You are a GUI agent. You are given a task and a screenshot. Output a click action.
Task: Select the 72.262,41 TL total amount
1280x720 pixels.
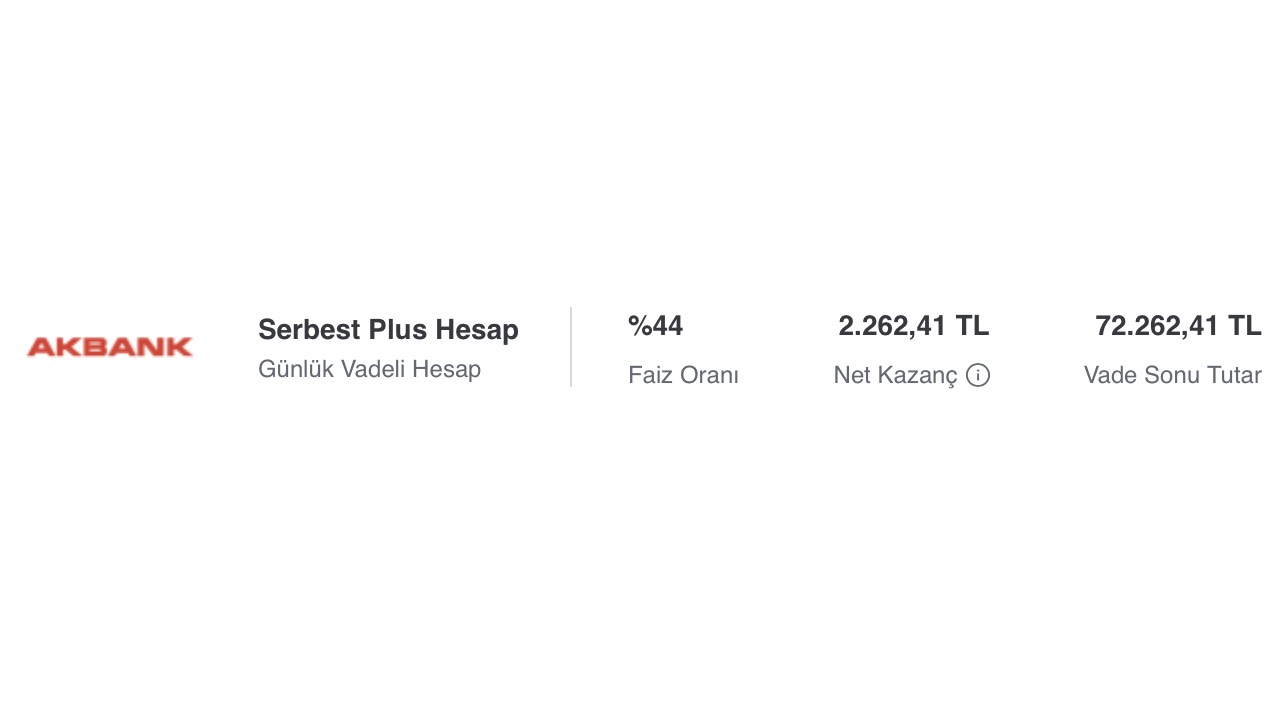click(x=1178, y=326)
